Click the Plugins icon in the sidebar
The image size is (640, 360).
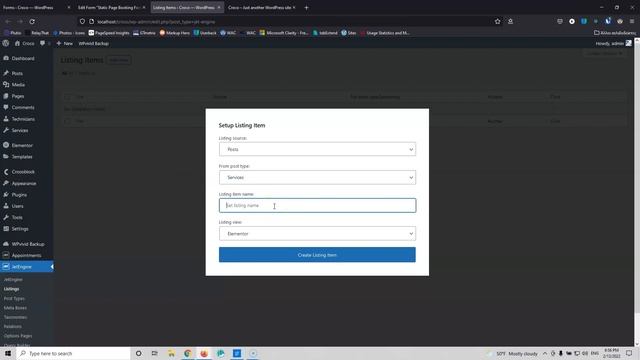6,195
